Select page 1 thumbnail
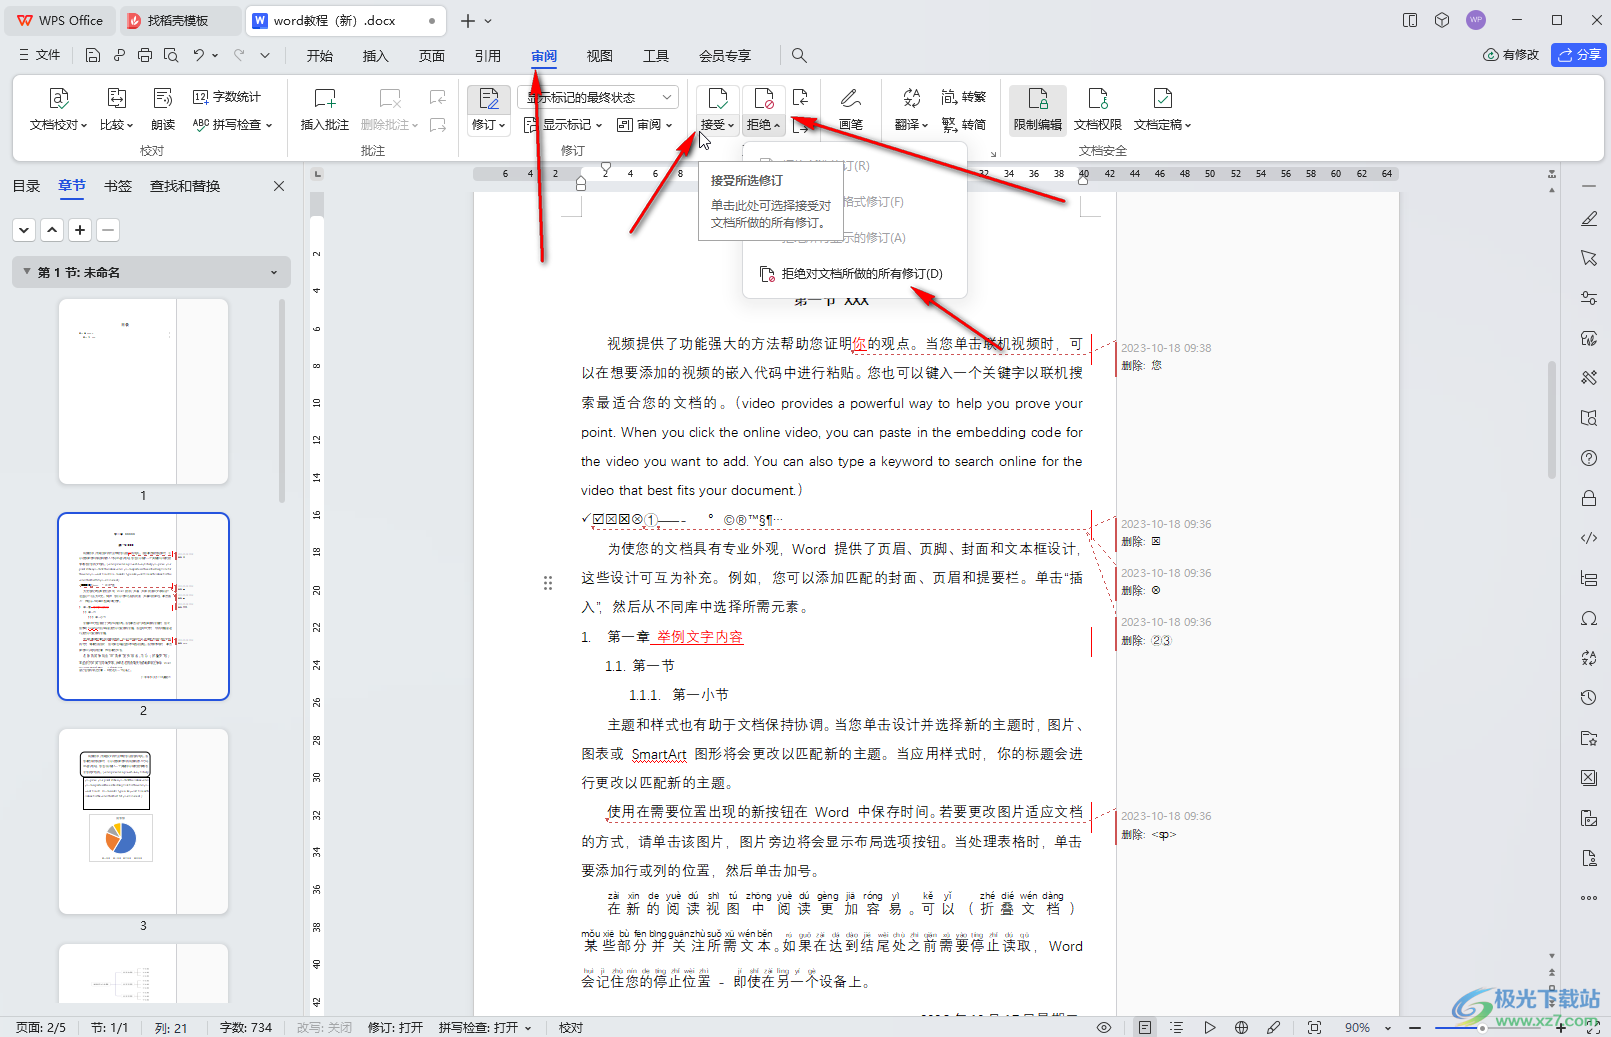Viewport: 1611px width, 1037px height. pos(143,391)
